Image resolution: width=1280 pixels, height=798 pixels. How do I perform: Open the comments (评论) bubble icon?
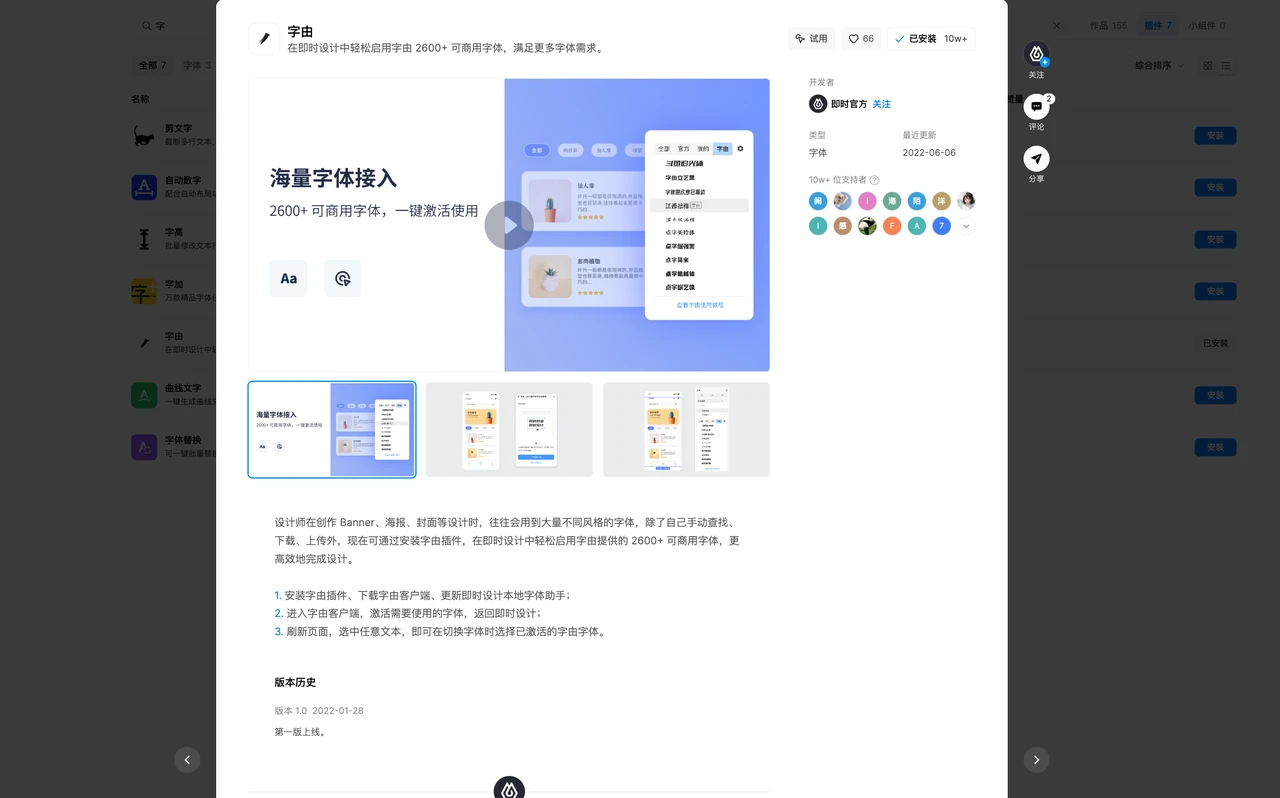coord(1036,107)
